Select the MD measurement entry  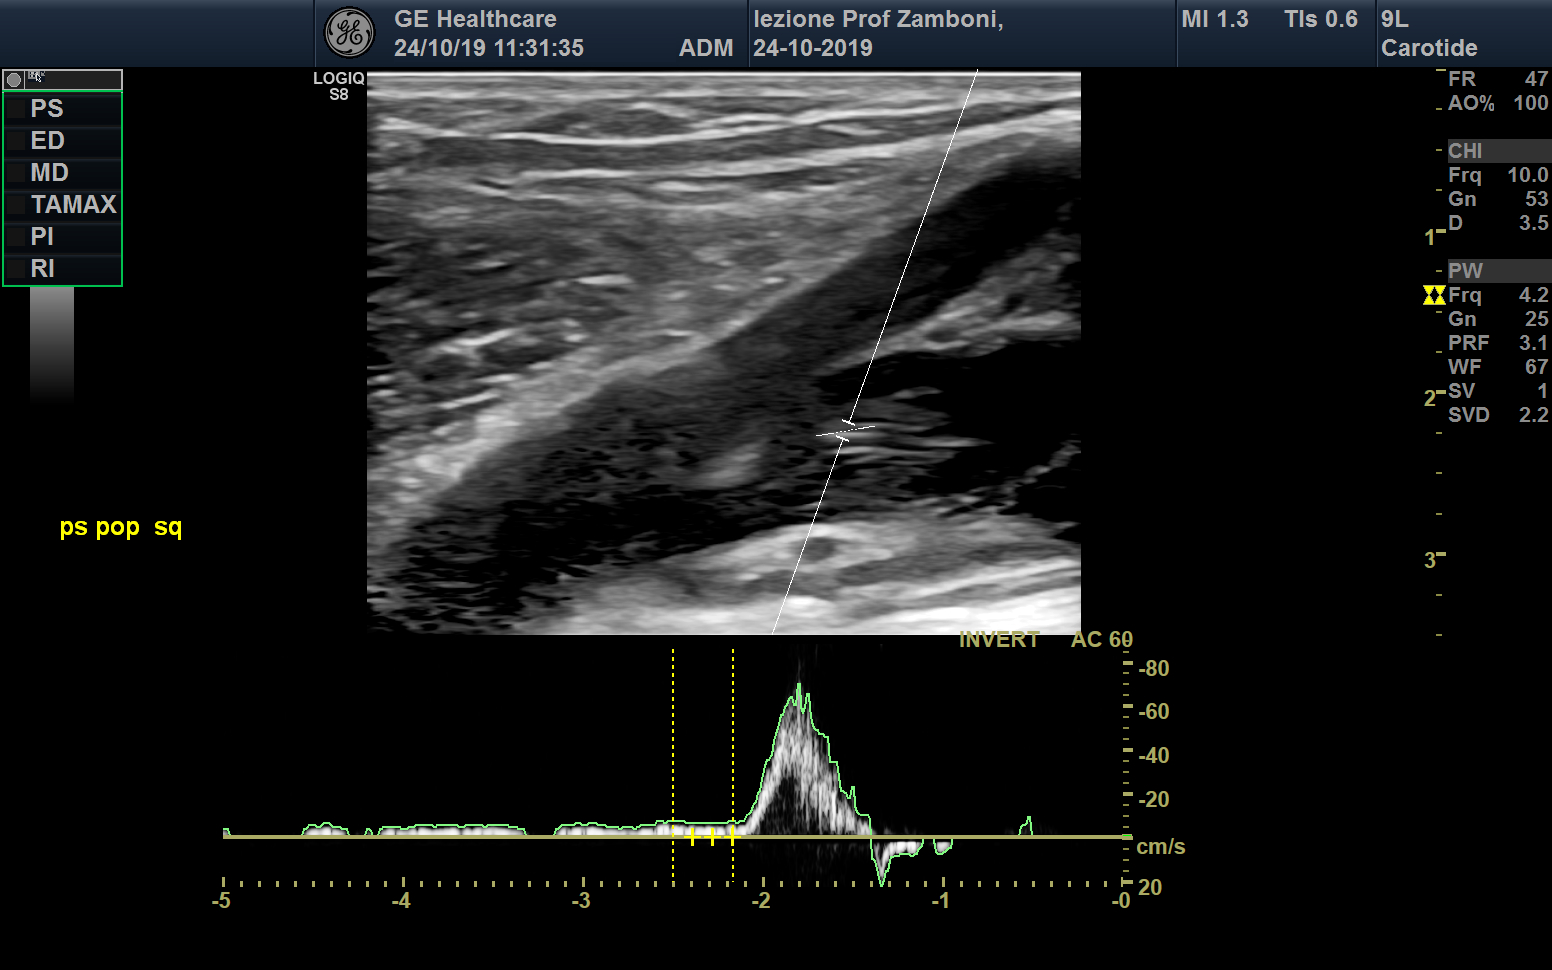(49, 173)
